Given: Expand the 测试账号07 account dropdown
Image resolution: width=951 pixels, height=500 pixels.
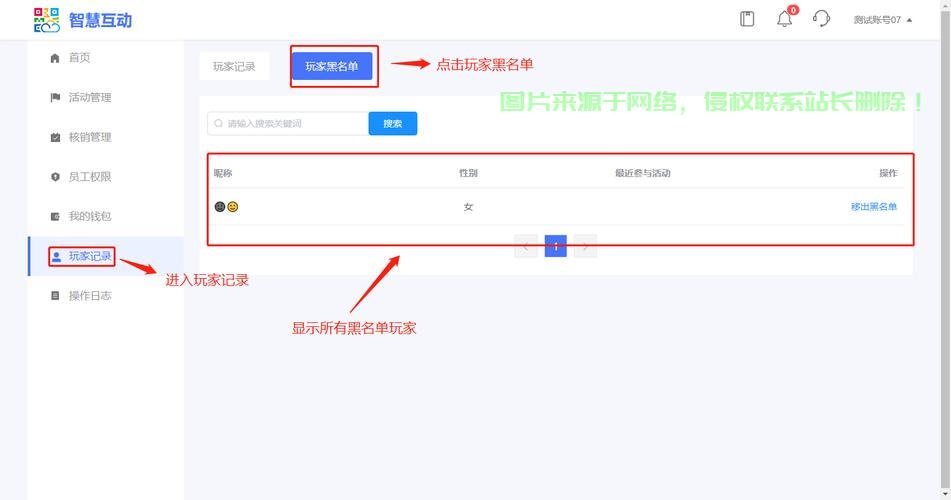Looking at the screenshot, I should point(882,20).
